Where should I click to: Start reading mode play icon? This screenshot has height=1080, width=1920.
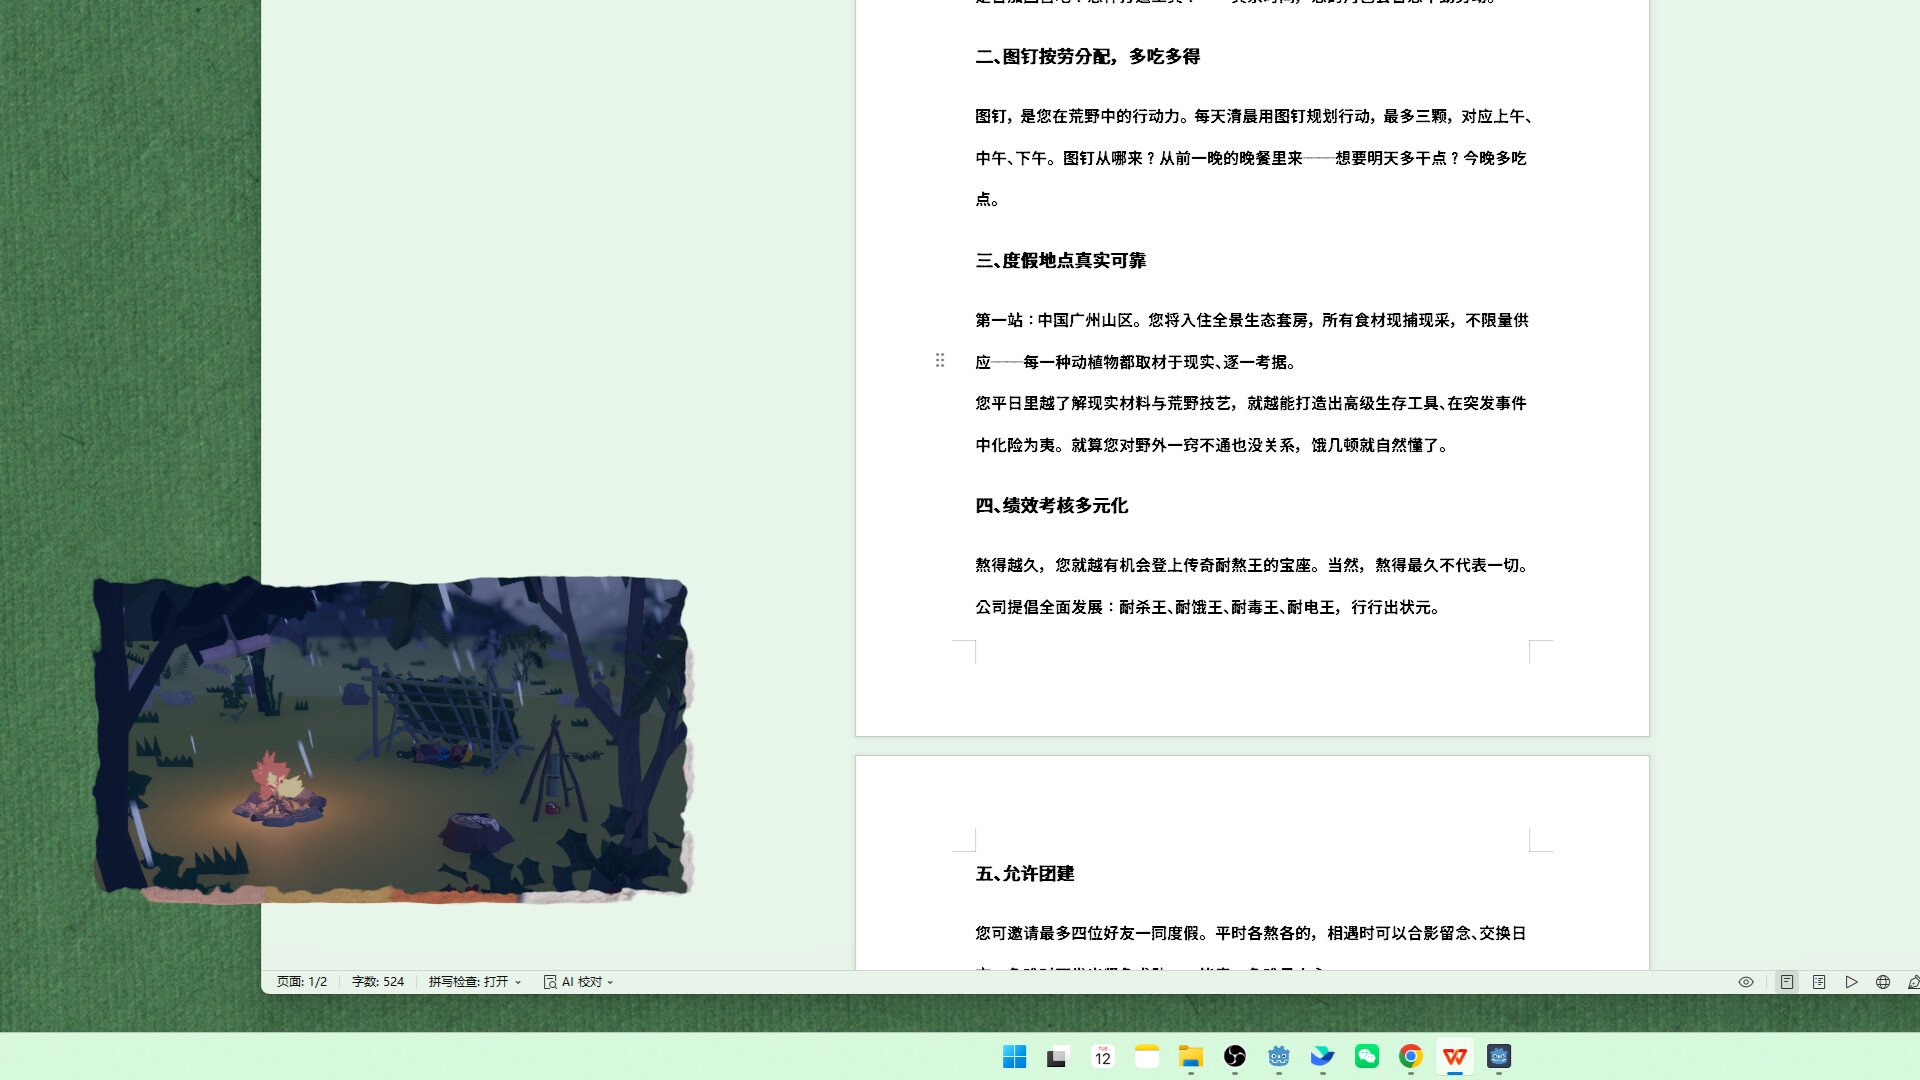click(1851, 982)
